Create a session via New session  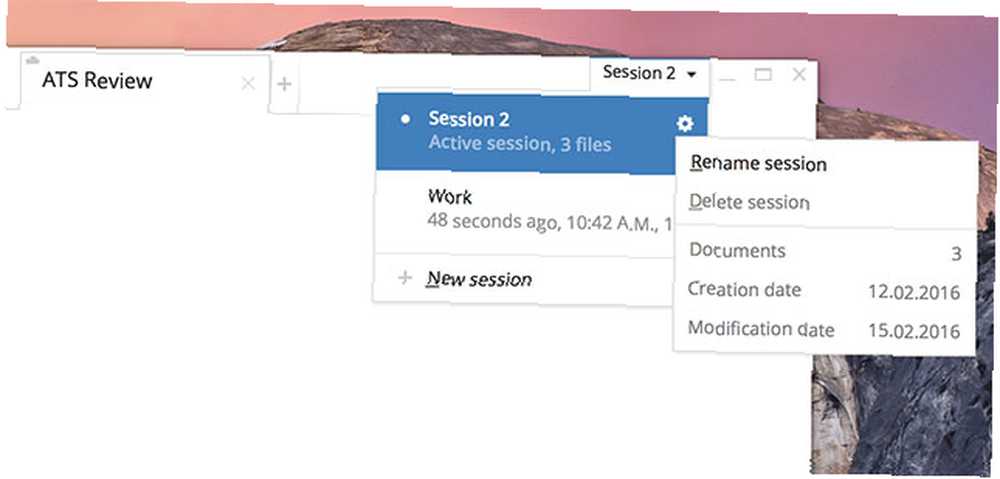[480, 279]
